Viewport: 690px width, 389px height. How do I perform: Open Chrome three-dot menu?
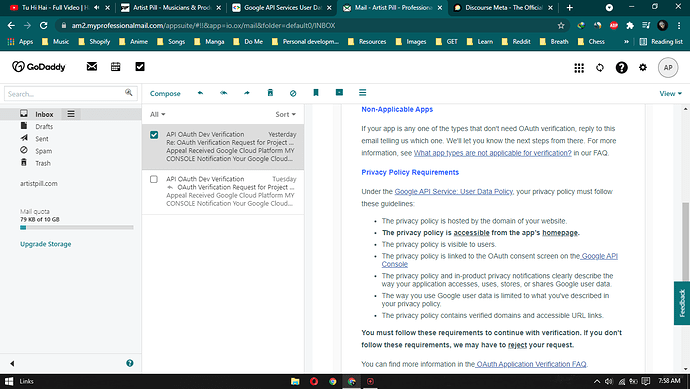click(680, 26)
